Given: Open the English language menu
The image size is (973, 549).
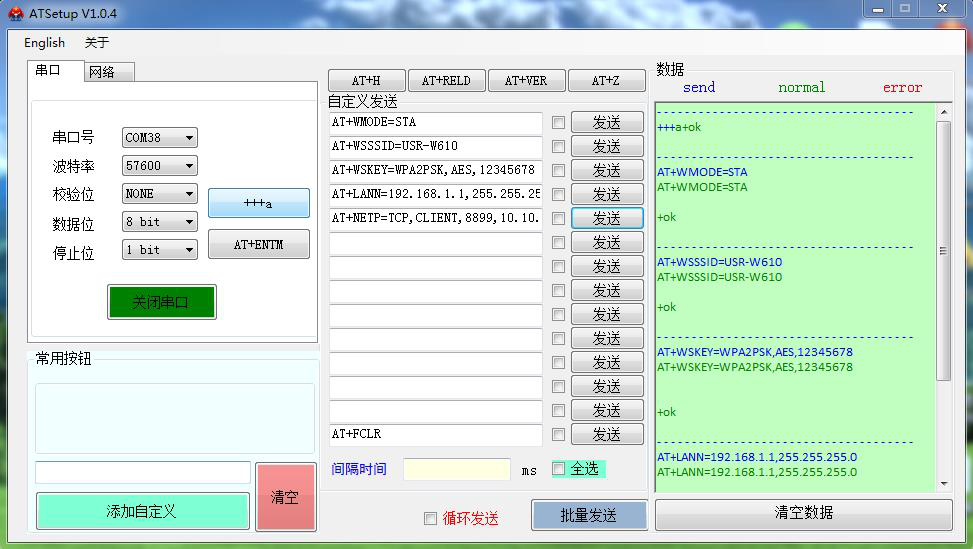Looking at the screenshot, I should 44,43.
